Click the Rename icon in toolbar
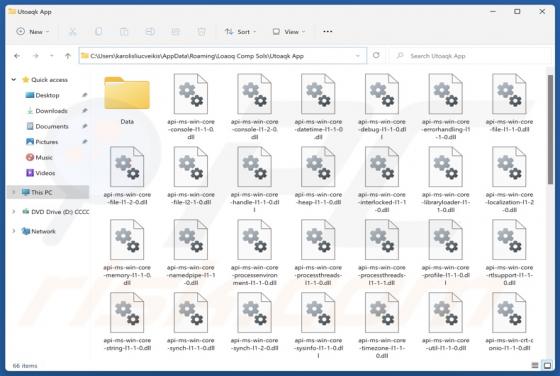The width and height of the screenshot is (560, 376). 150,32
